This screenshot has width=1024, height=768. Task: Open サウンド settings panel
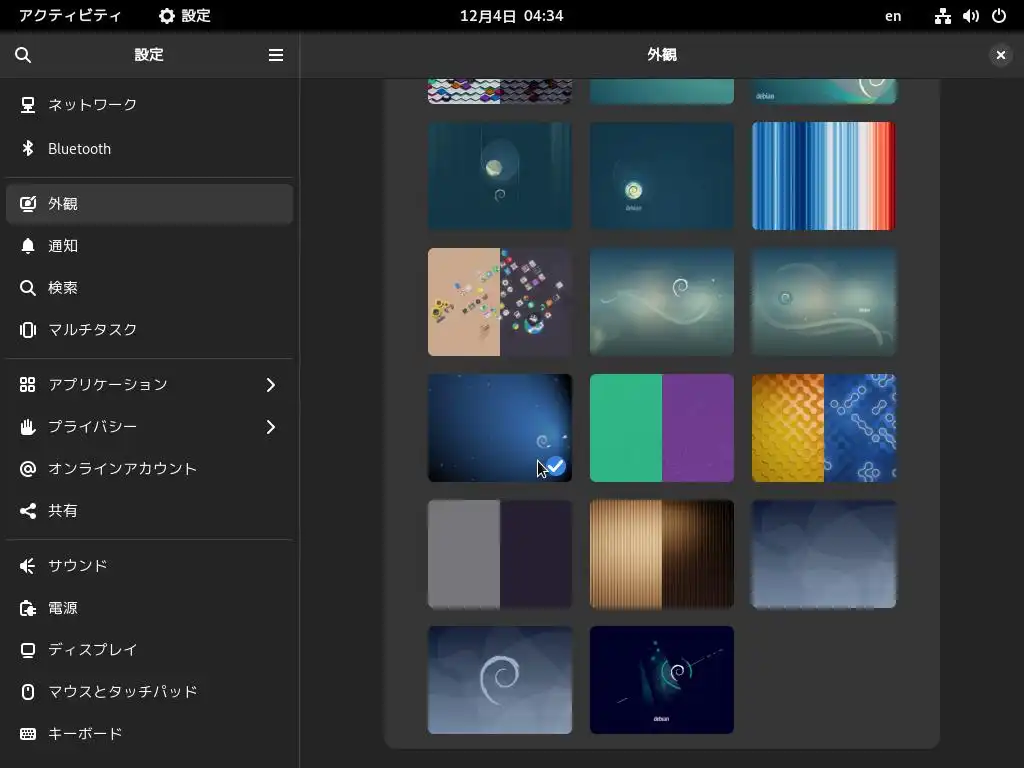tap(150, 566)
